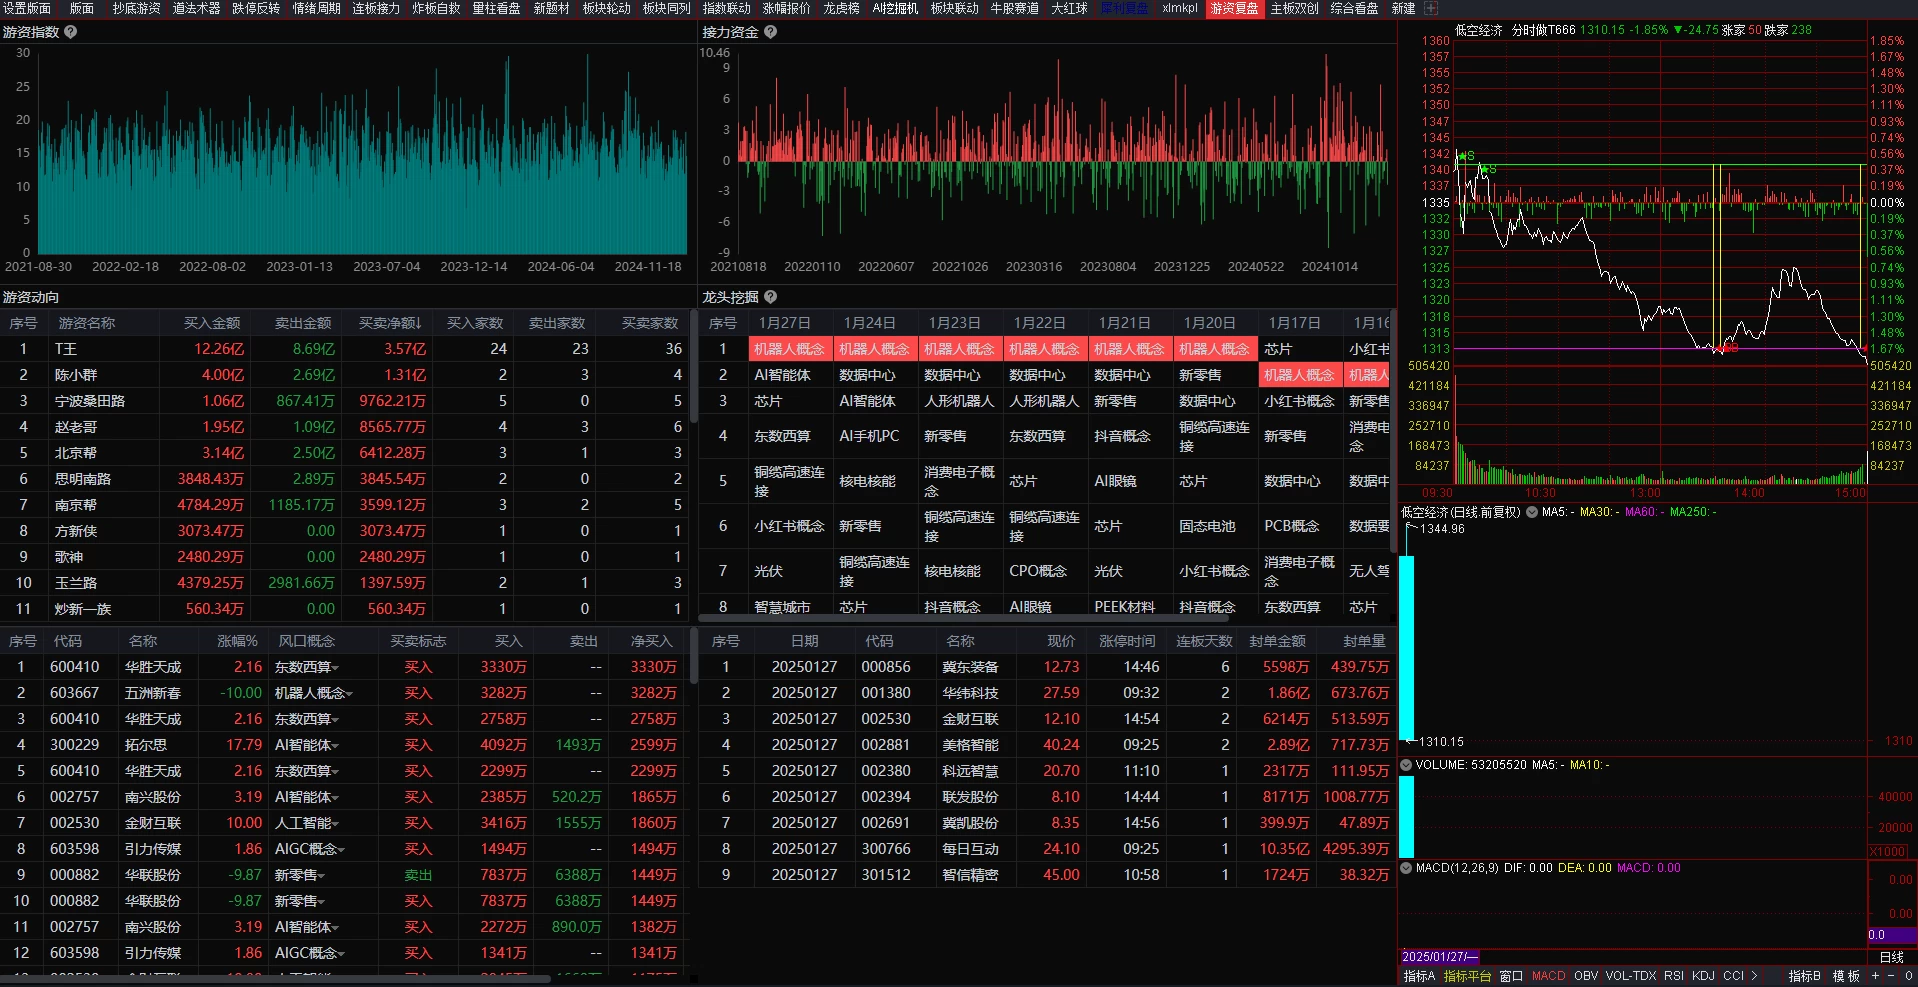Select the 日线 period label

pyautogui.click(x=1891, y=957)
